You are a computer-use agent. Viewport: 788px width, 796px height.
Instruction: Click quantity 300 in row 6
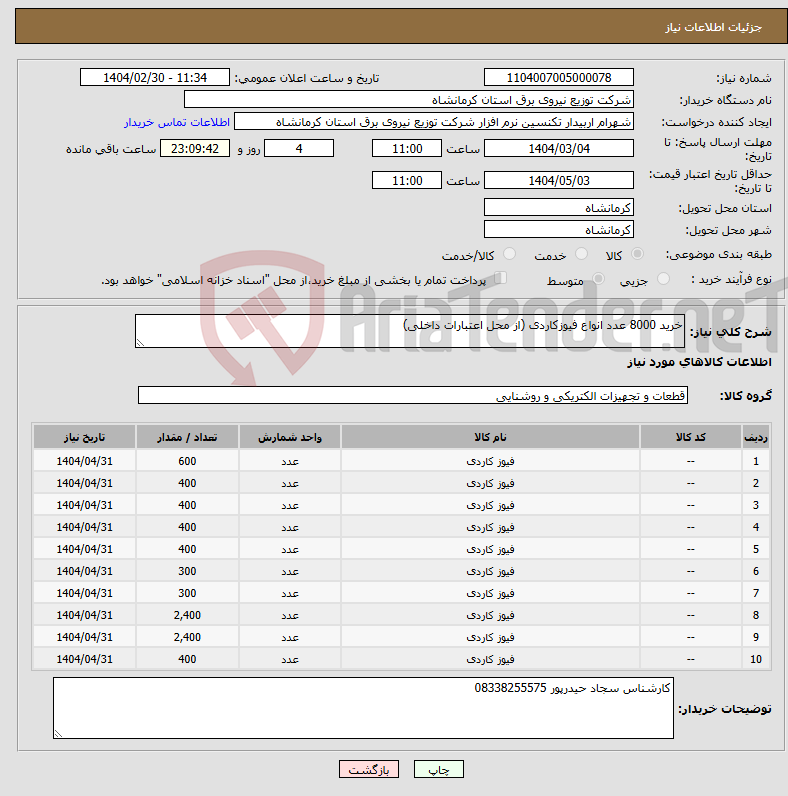[x=187, y=571]
